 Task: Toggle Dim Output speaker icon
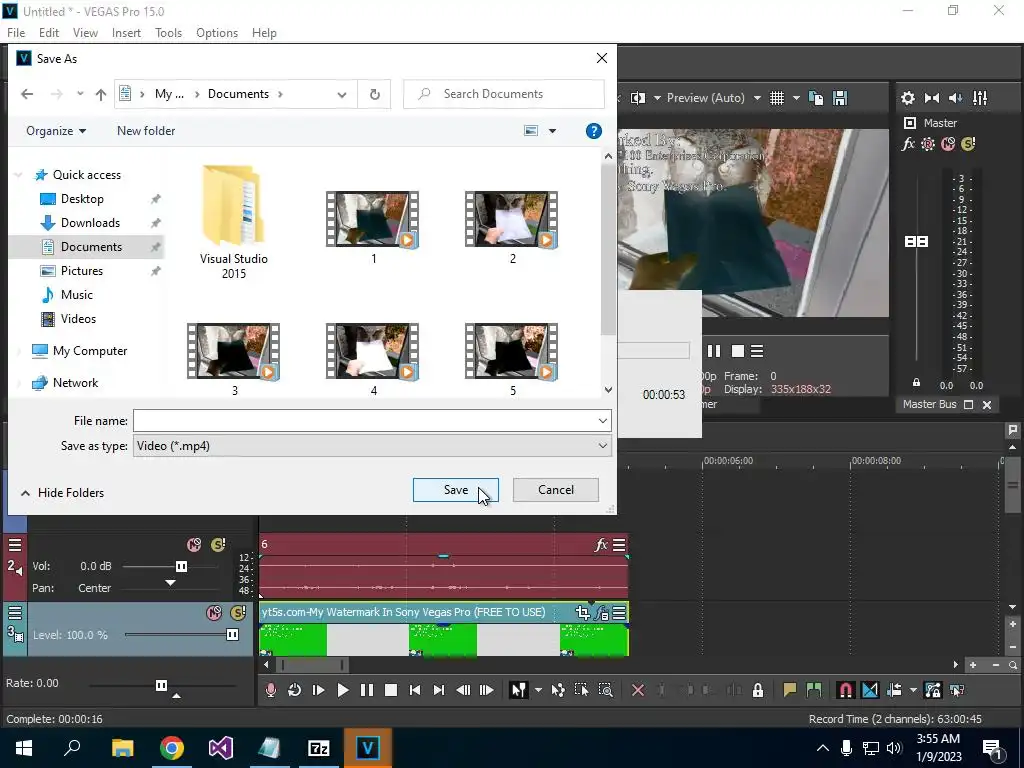click(955, 98)
